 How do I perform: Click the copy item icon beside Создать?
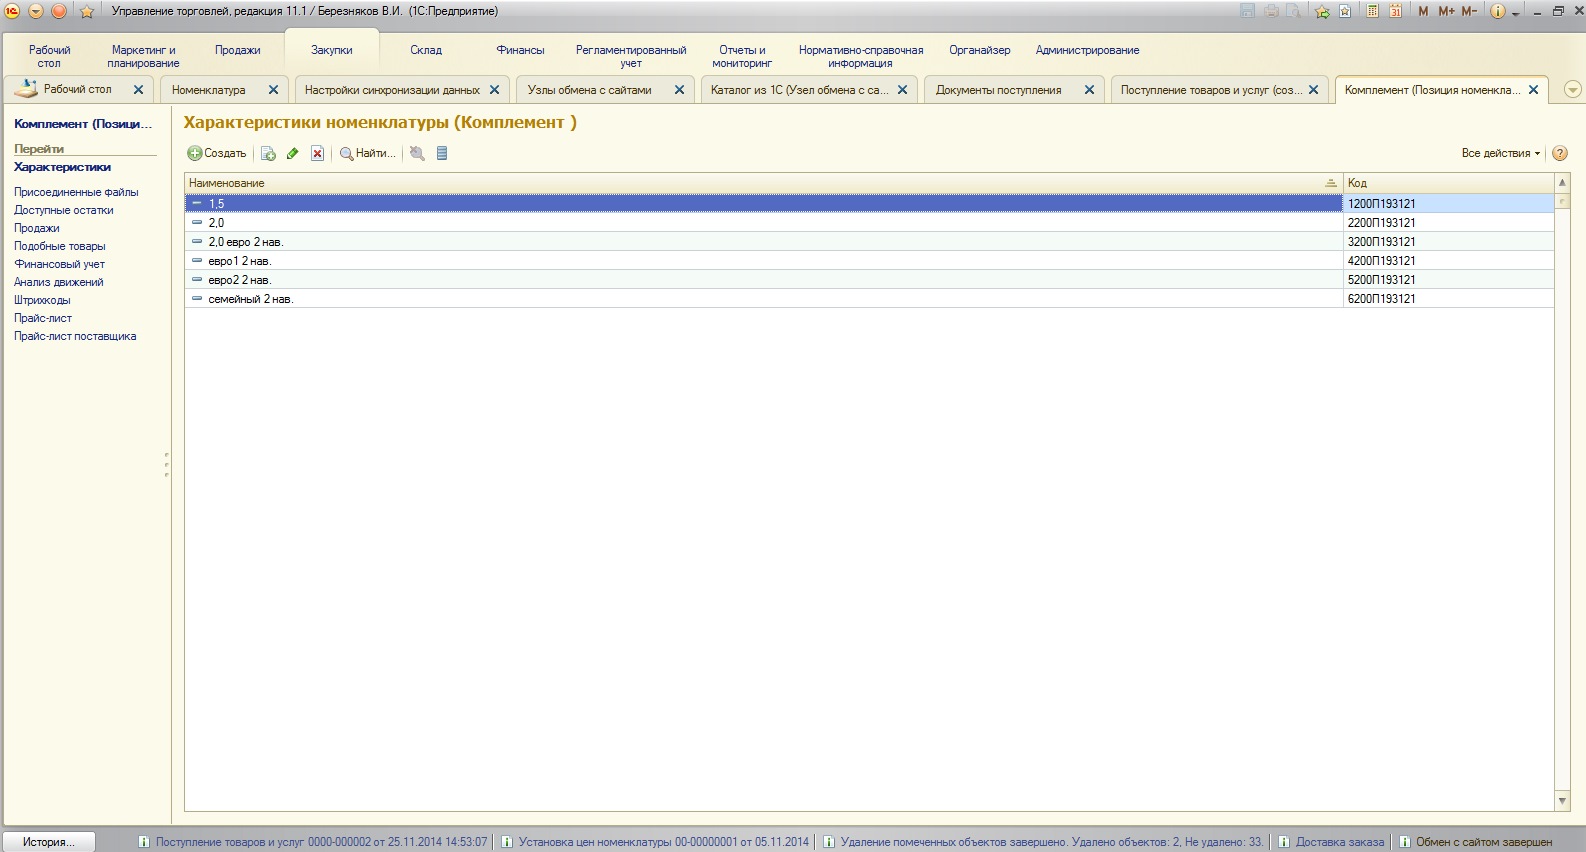point(268,154)
